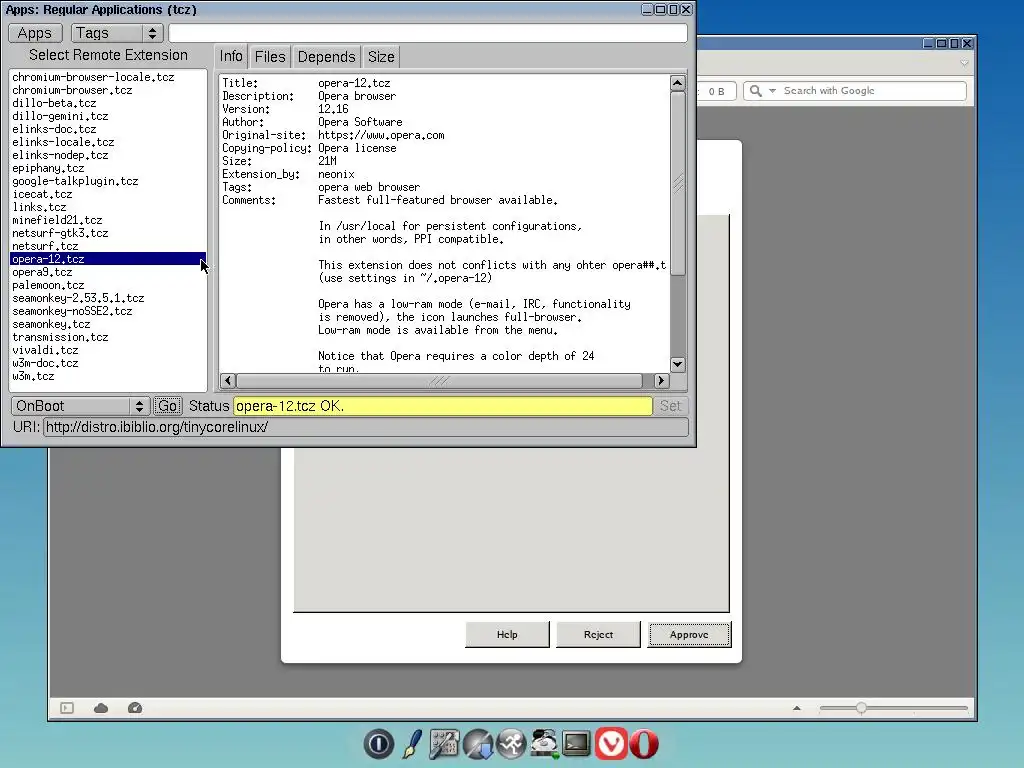
Task: Click the up arrow beside Opera's zoom slider
Action: [797, 708]
